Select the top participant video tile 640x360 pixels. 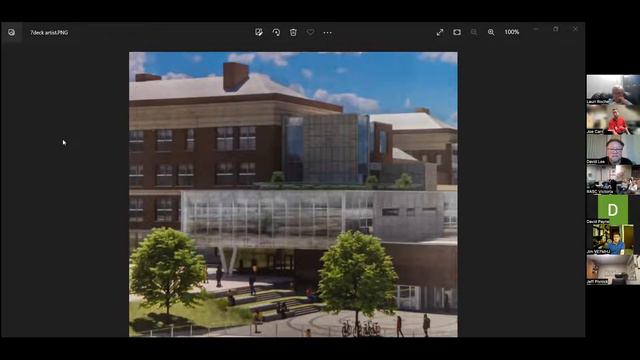click(613, 90)
